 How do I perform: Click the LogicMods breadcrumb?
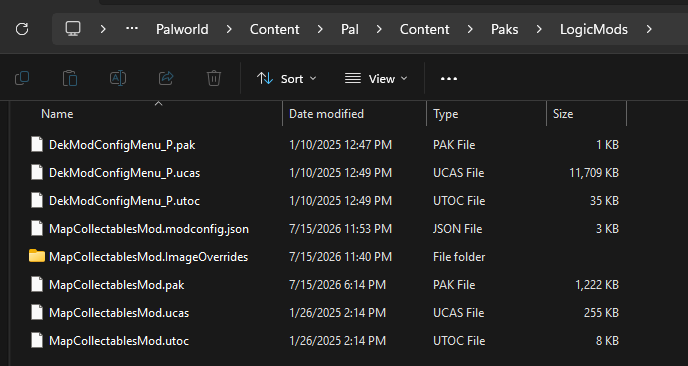(x=594, y=29)
